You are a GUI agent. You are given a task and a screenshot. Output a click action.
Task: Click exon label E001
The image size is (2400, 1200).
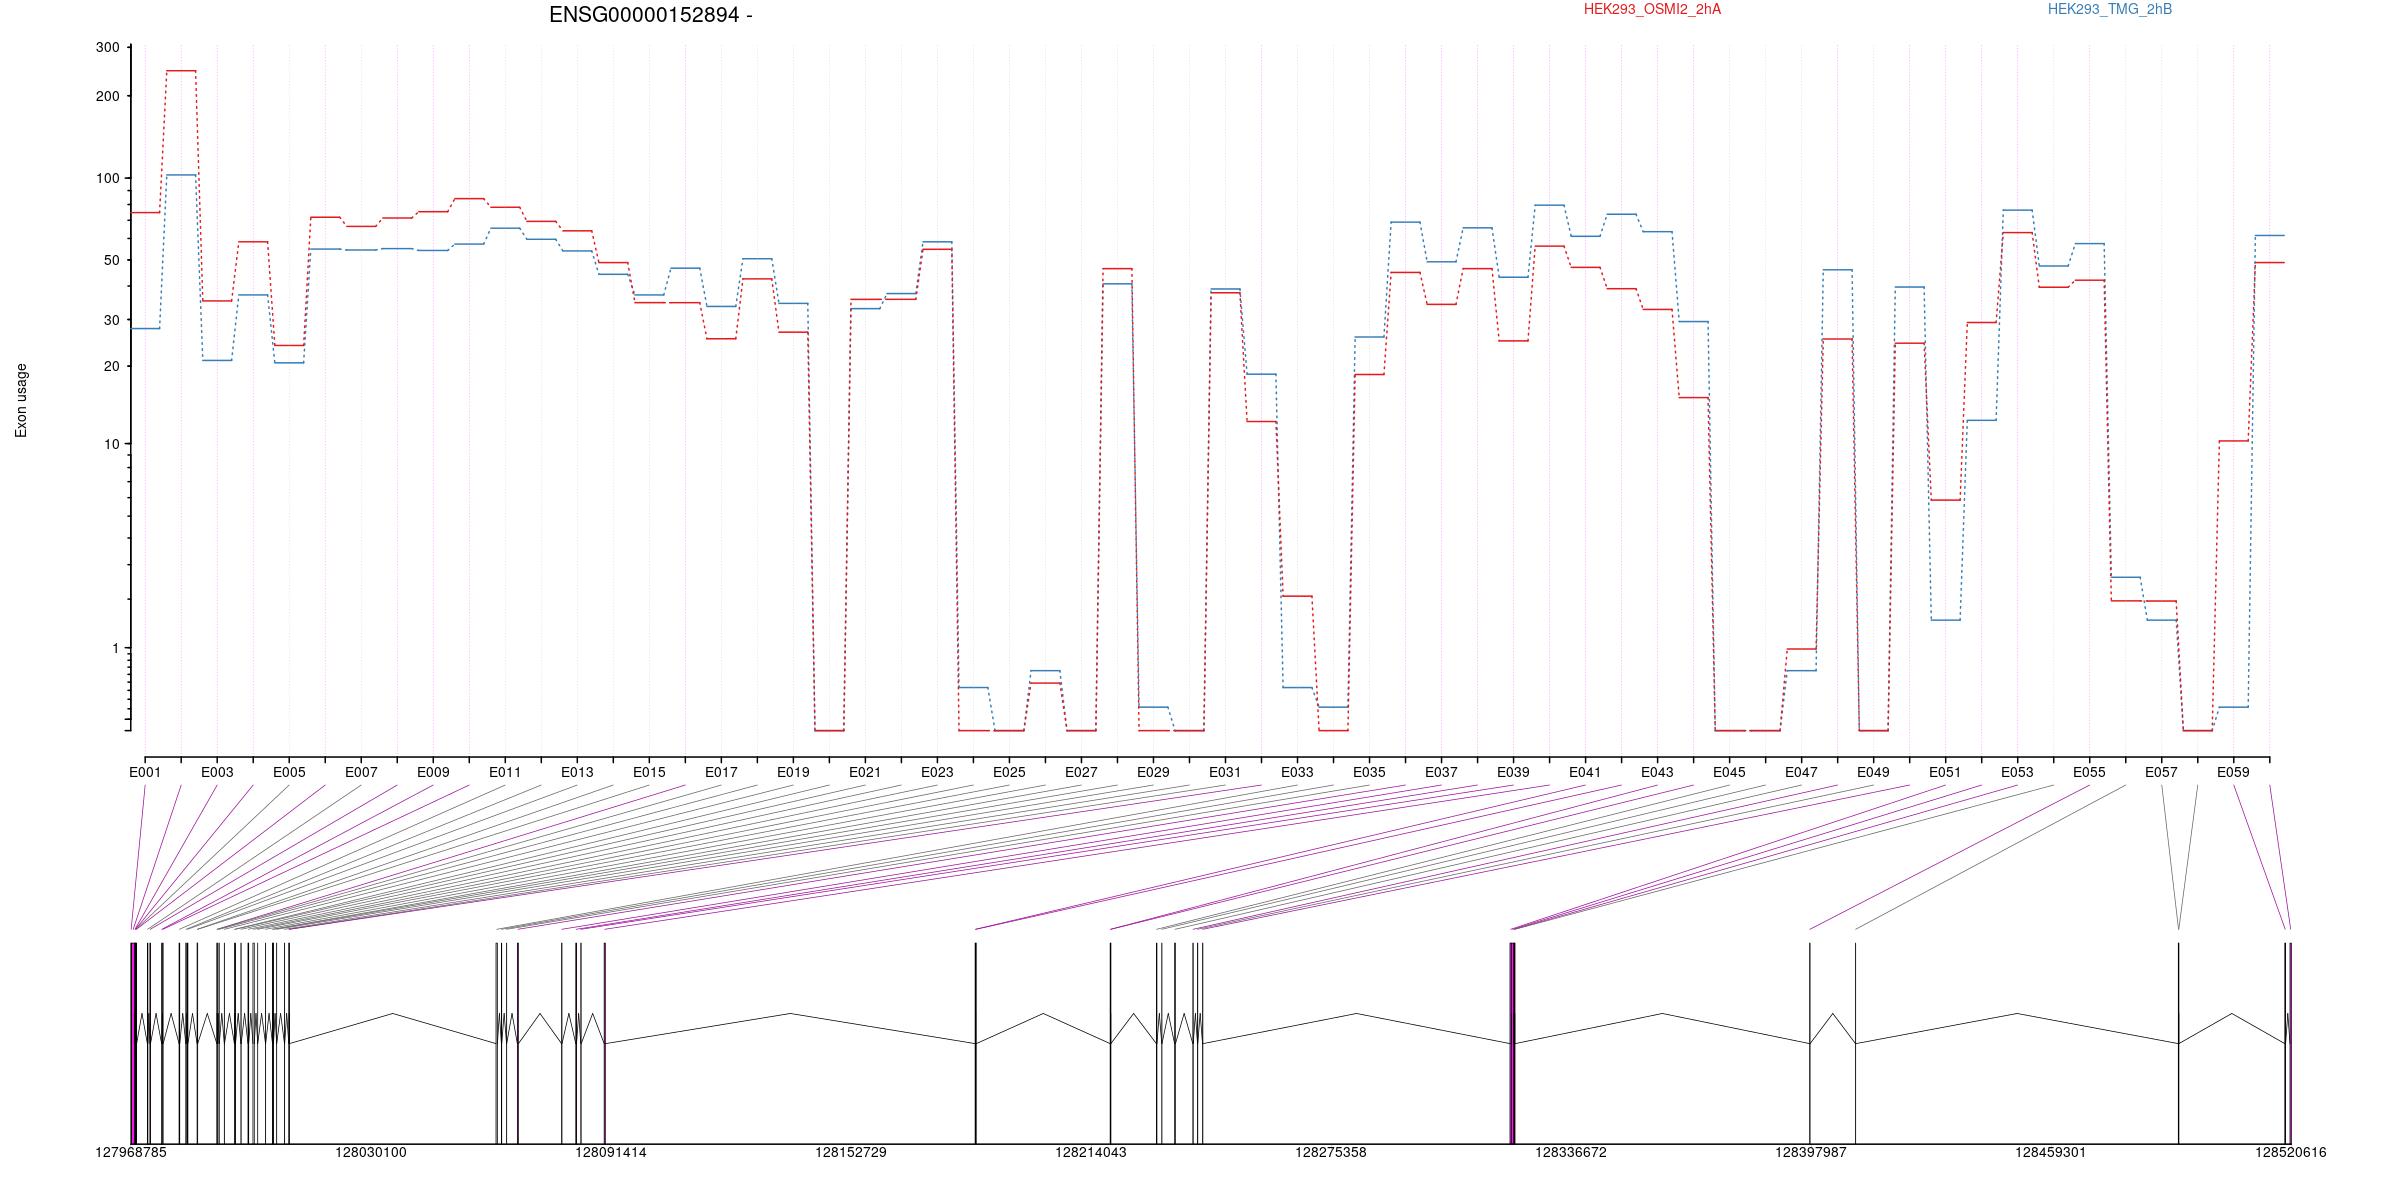tap(145, 772)
